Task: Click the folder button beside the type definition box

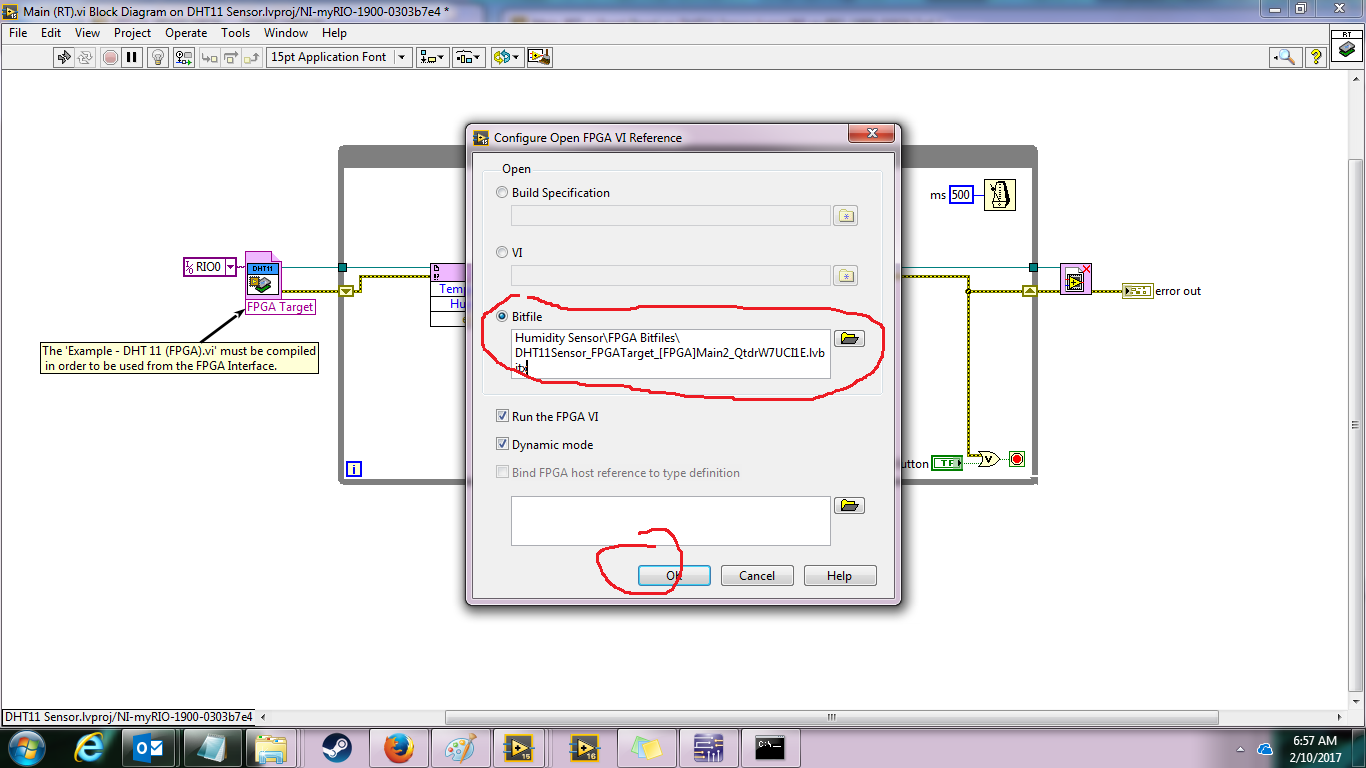Action: click(849, 506)
